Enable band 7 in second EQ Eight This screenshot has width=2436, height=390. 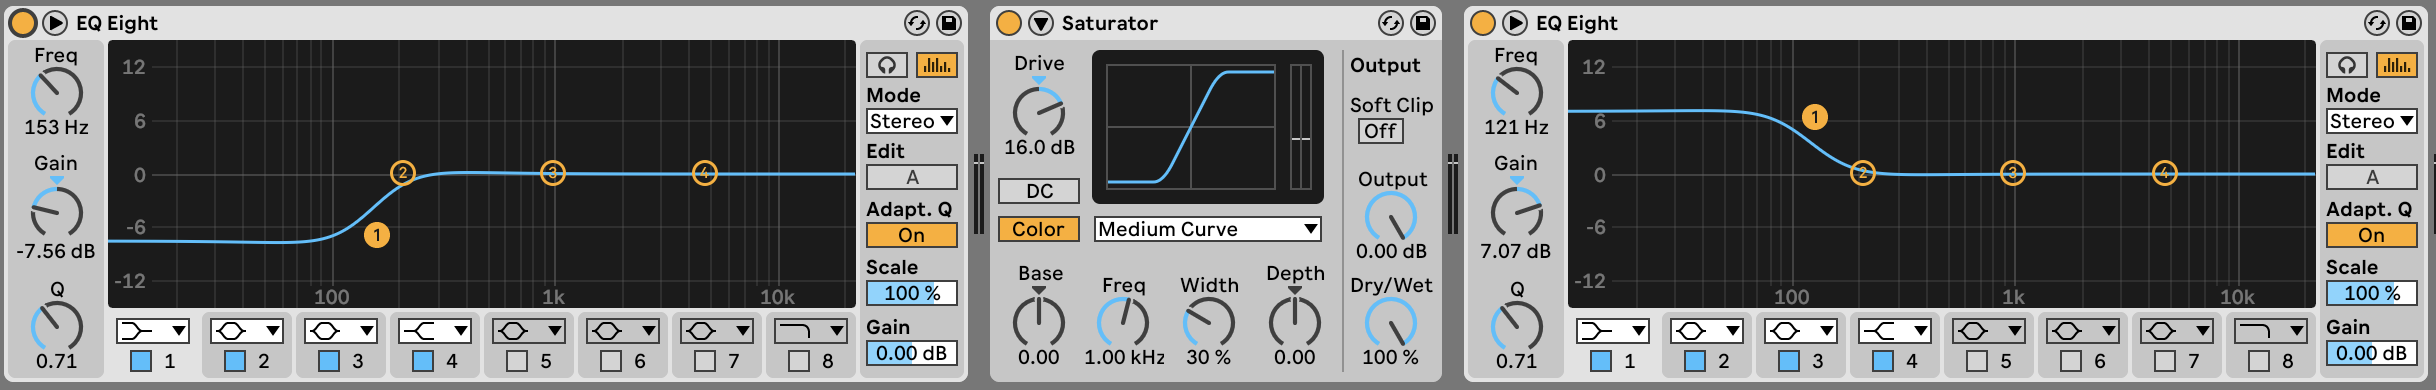click(x=2165, y=361)
